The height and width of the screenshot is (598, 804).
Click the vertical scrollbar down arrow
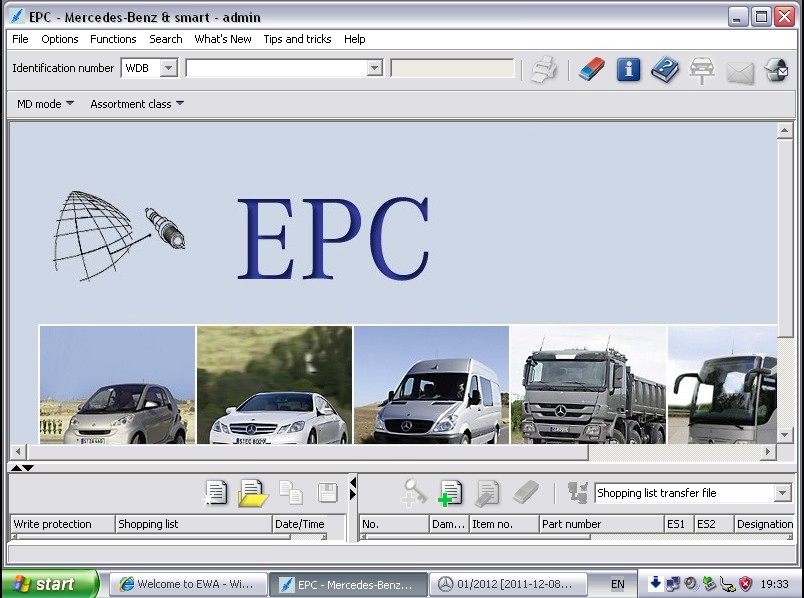785,435
